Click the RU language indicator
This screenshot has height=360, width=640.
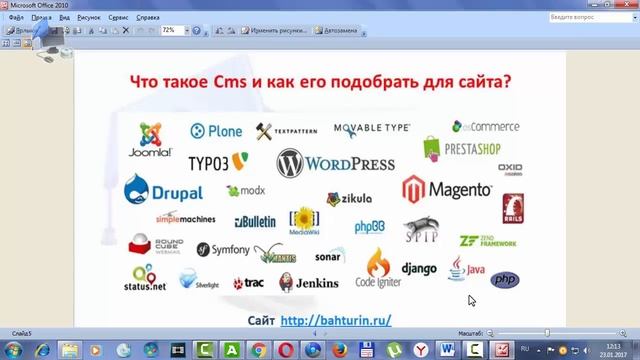point(525,349)
